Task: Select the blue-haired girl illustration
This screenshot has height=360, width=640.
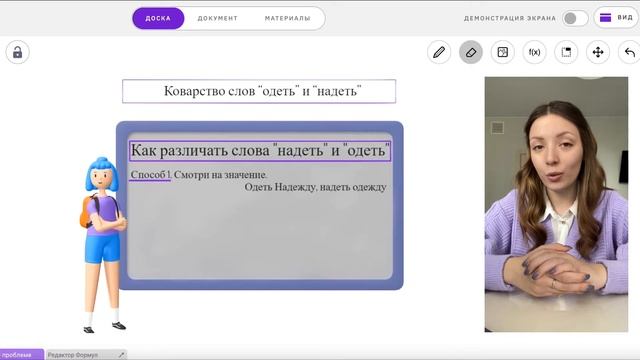Action: click(x=103, y=245)
